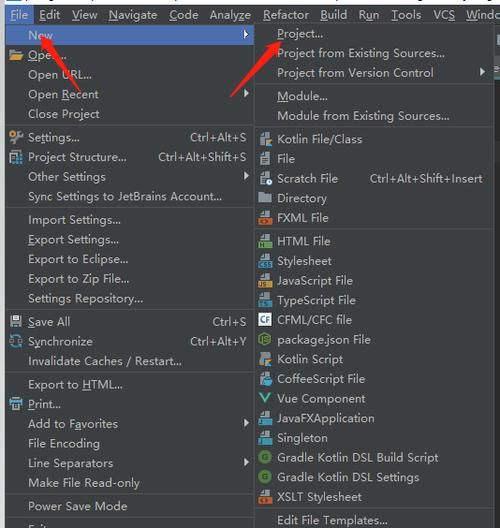Screen dimensions: 500x528
Task: Click the Project Structure icon
Action: click(16, 157)
